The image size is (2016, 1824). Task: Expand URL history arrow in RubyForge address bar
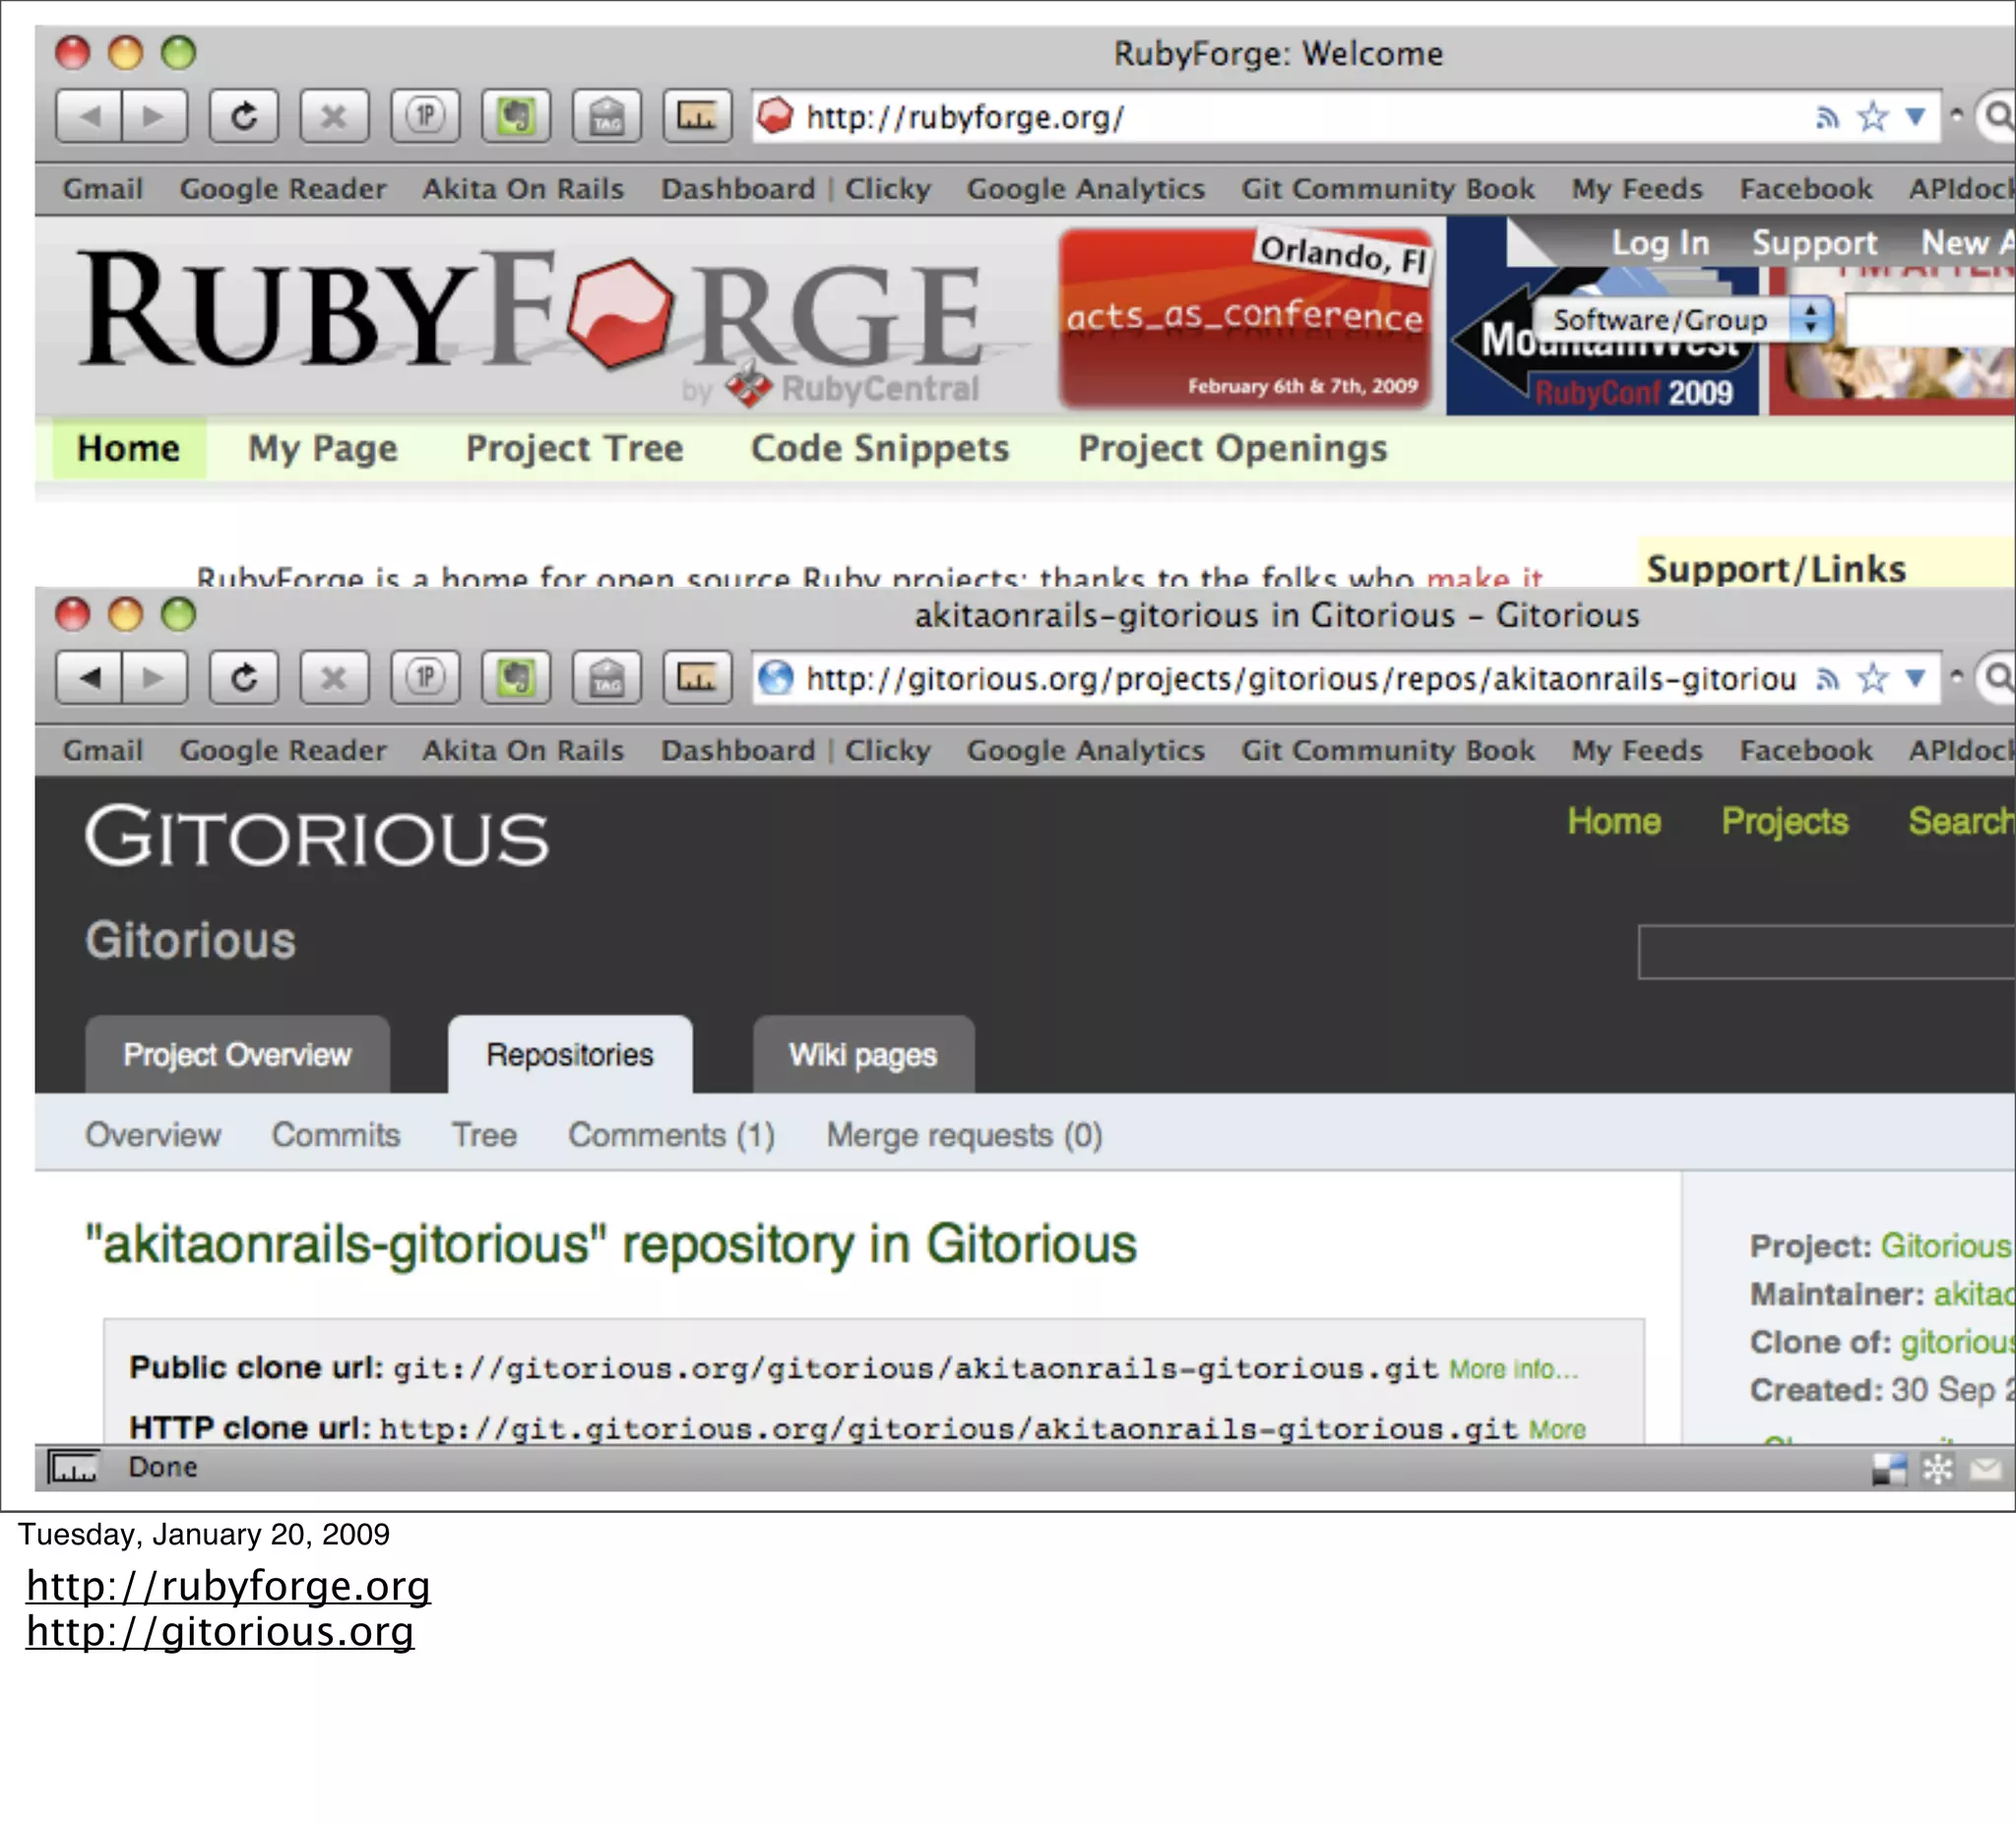pyautogui.click(x=1915, y=117)
